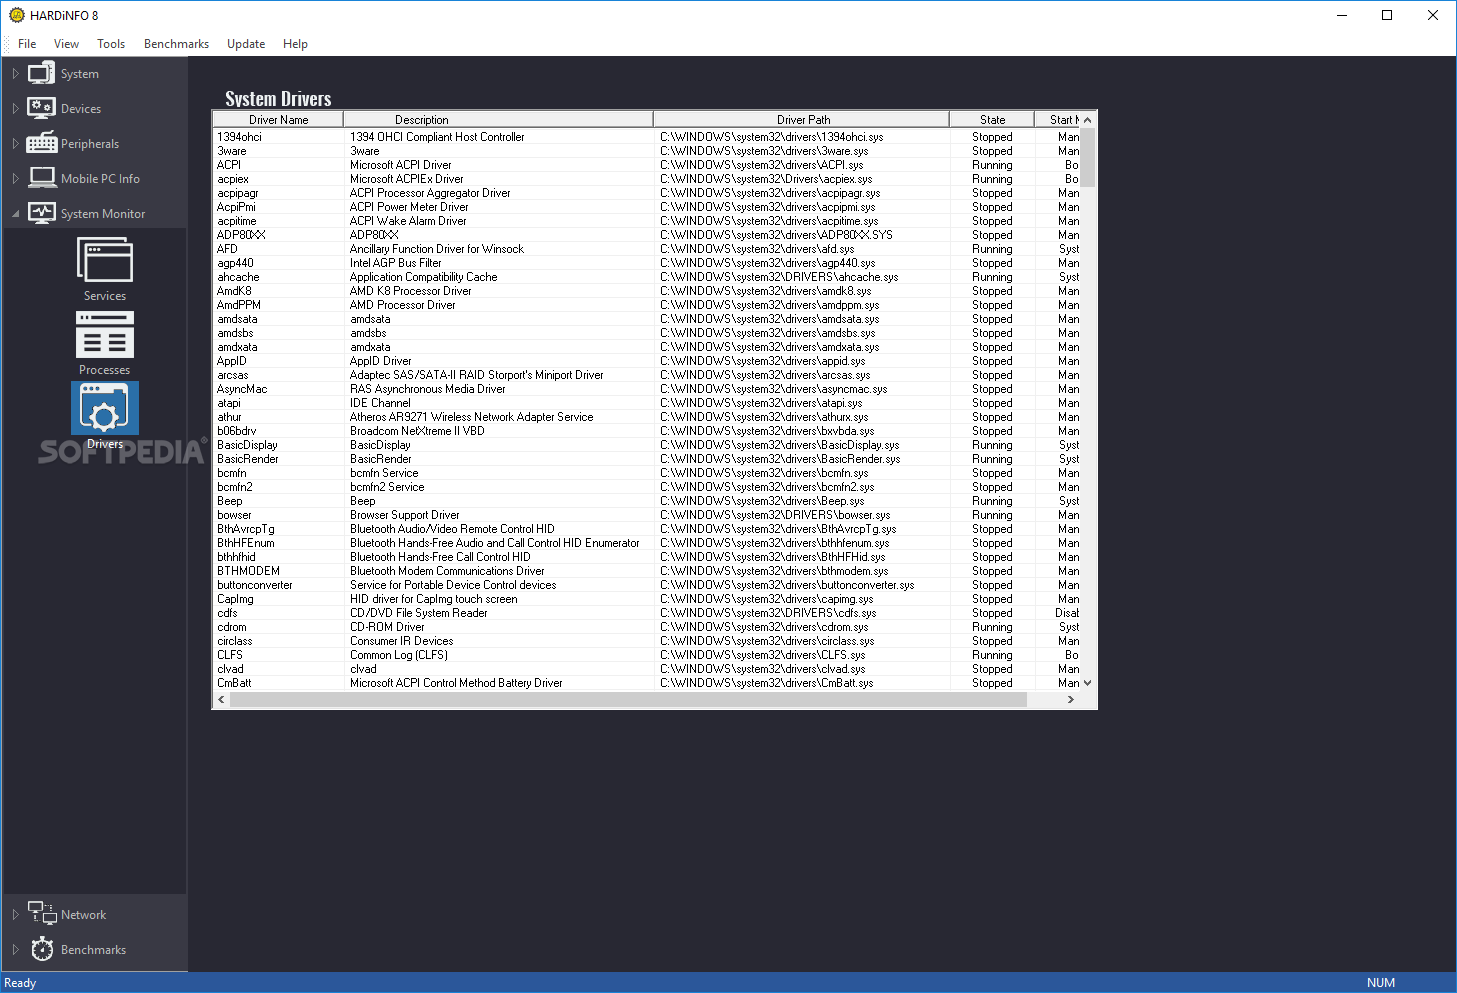Expand the Peripherals tree node
The width and height of the screenshot is (1457, 993).
pos(15,144)
